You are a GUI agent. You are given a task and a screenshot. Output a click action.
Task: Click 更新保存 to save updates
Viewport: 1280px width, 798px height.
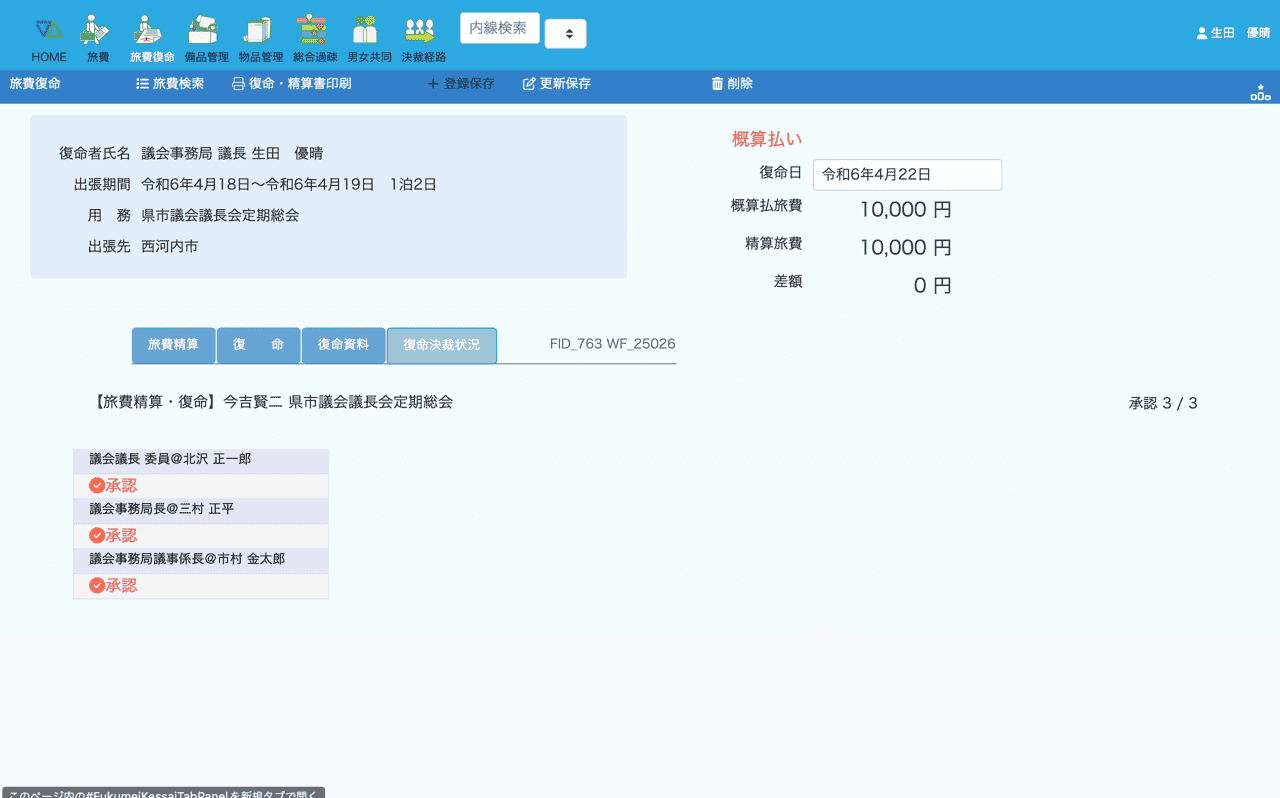tap(557, 84)
